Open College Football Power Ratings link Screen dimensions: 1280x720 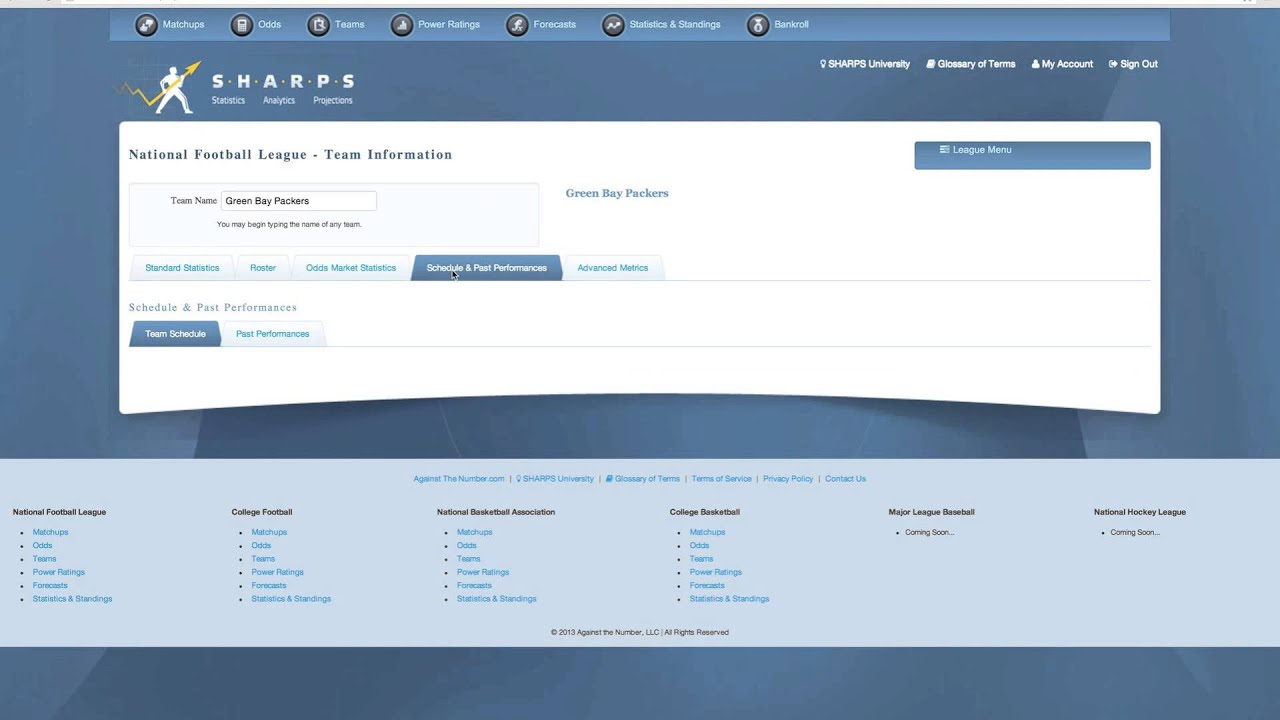point(278,572)
